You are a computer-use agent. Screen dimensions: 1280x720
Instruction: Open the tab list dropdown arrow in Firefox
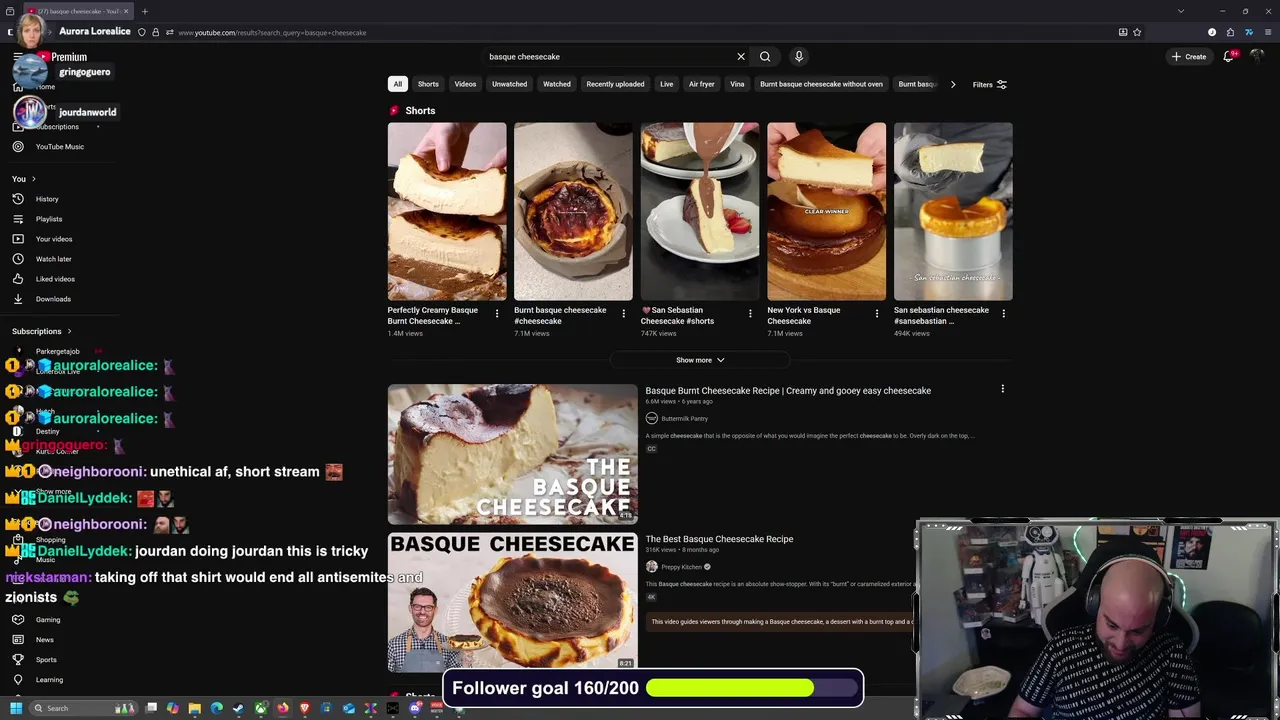[1181, 11]
